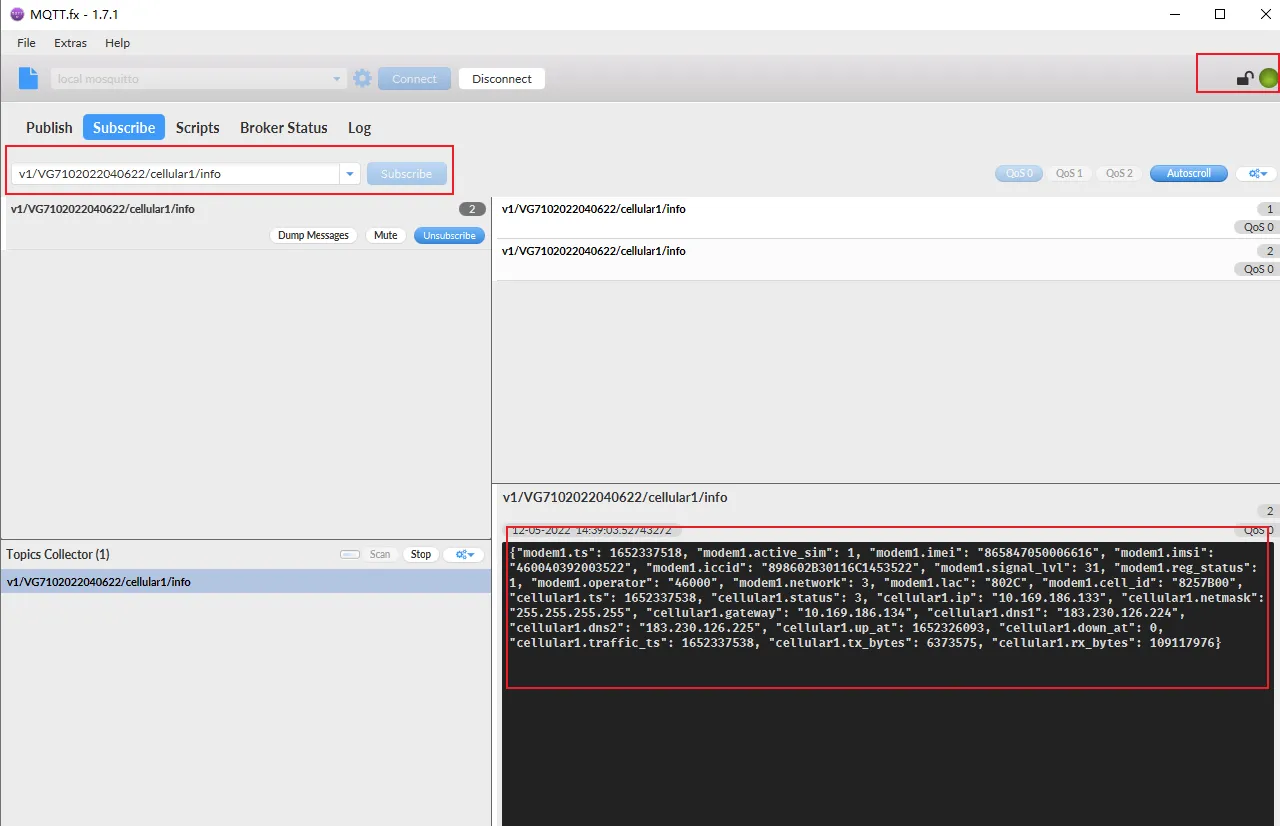Select received message number 2
The image size is (1280, 826).
(x=886, y=260)
